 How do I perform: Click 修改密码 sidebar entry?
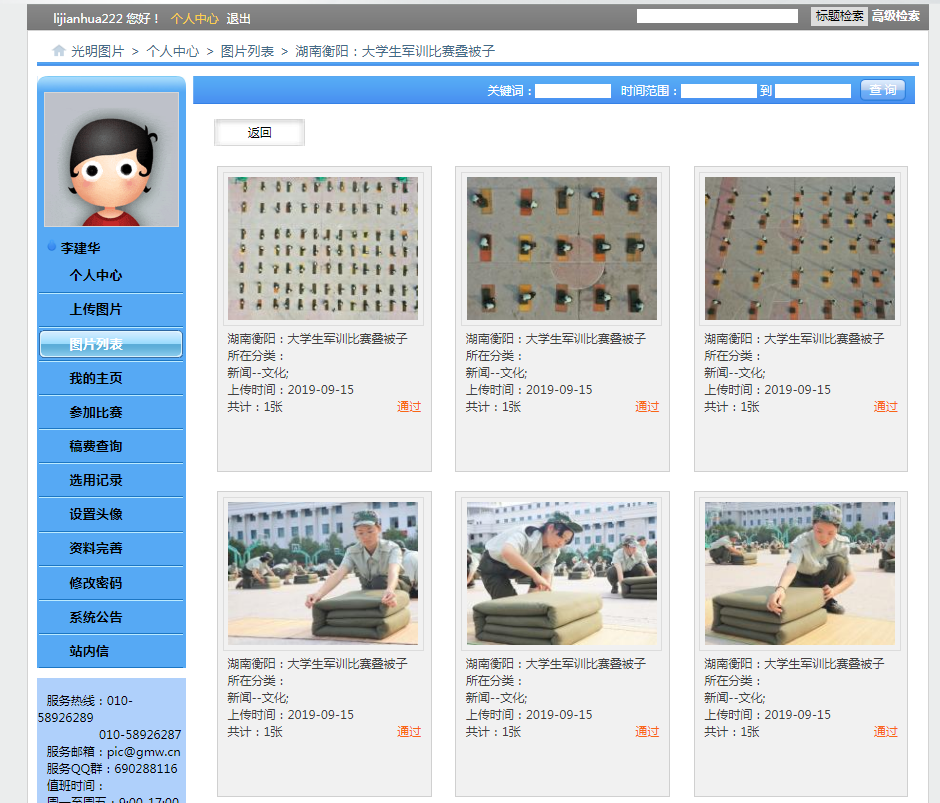96,582
